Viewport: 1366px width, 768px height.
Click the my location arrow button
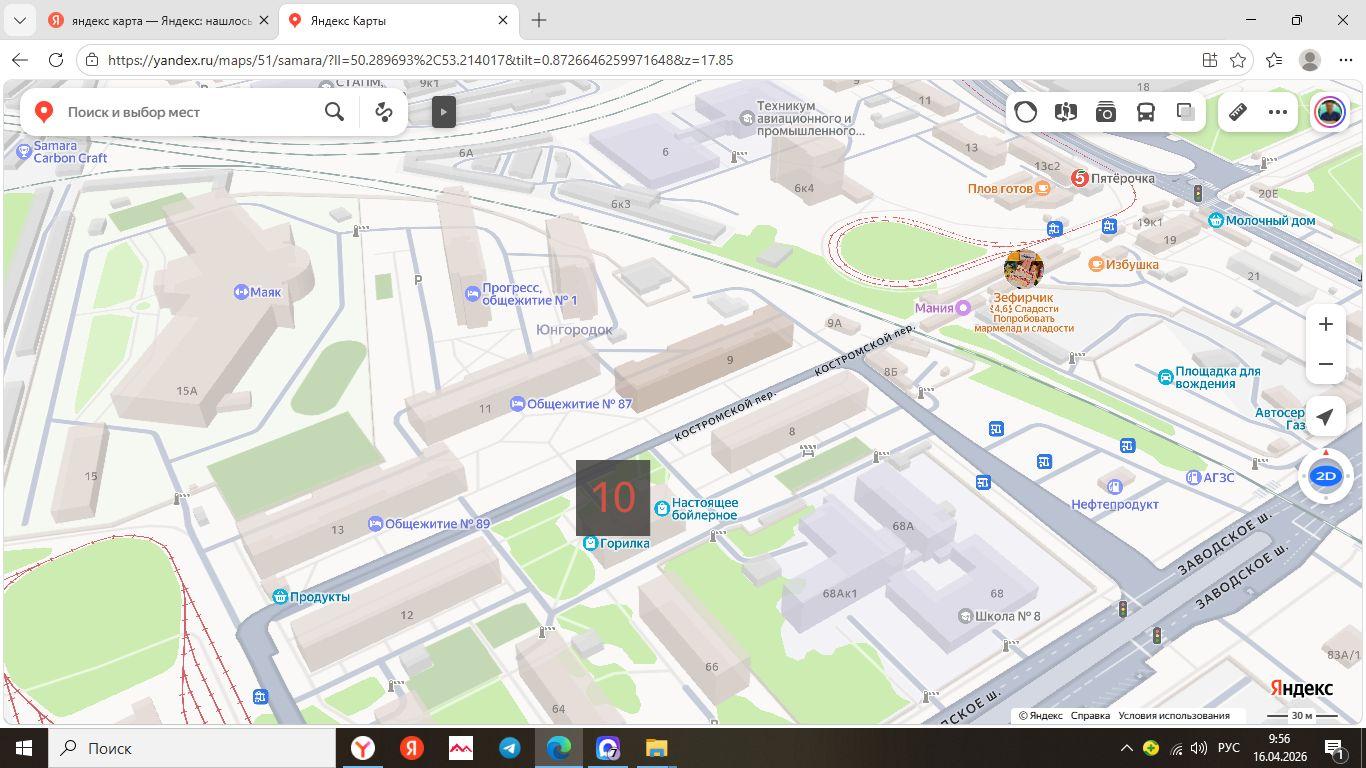coord(1326,417)
